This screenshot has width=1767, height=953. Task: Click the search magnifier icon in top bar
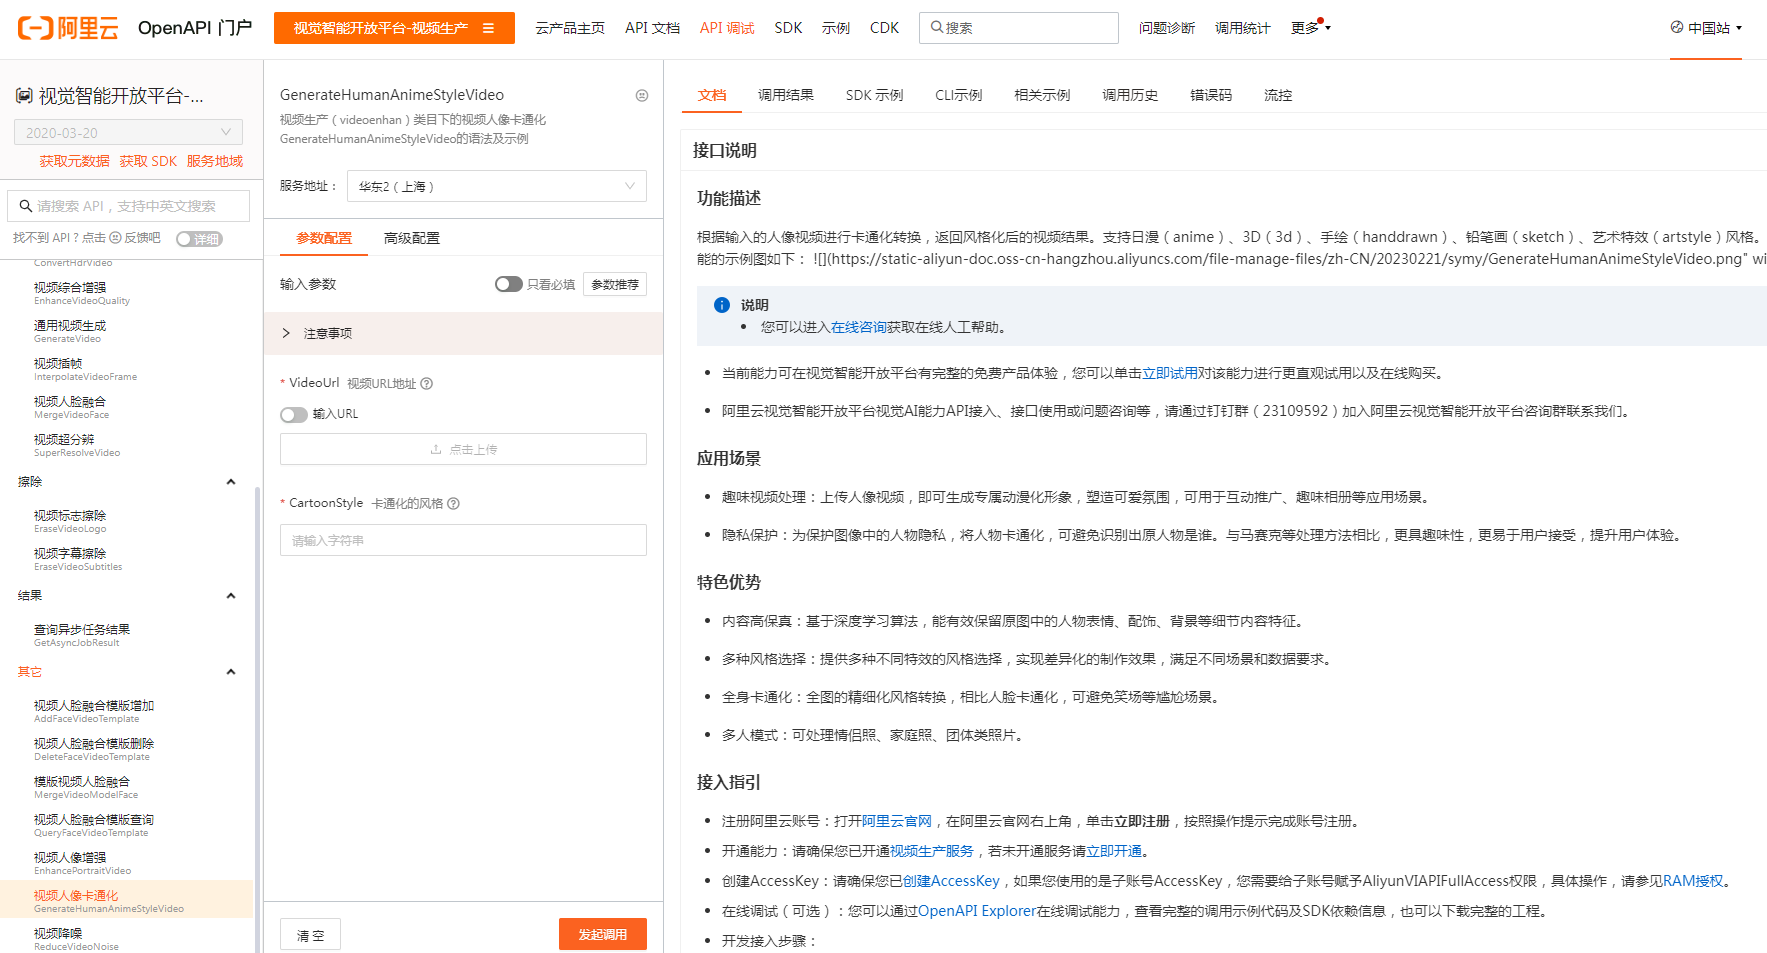click(937, 27)
